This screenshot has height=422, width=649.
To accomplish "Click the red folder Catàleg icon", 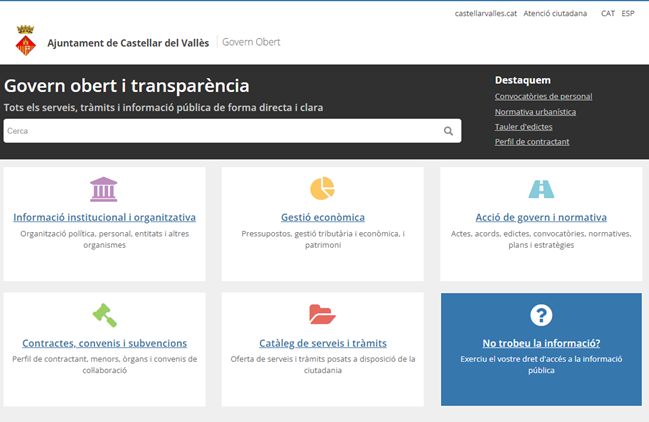I will [x=322, y=314].
